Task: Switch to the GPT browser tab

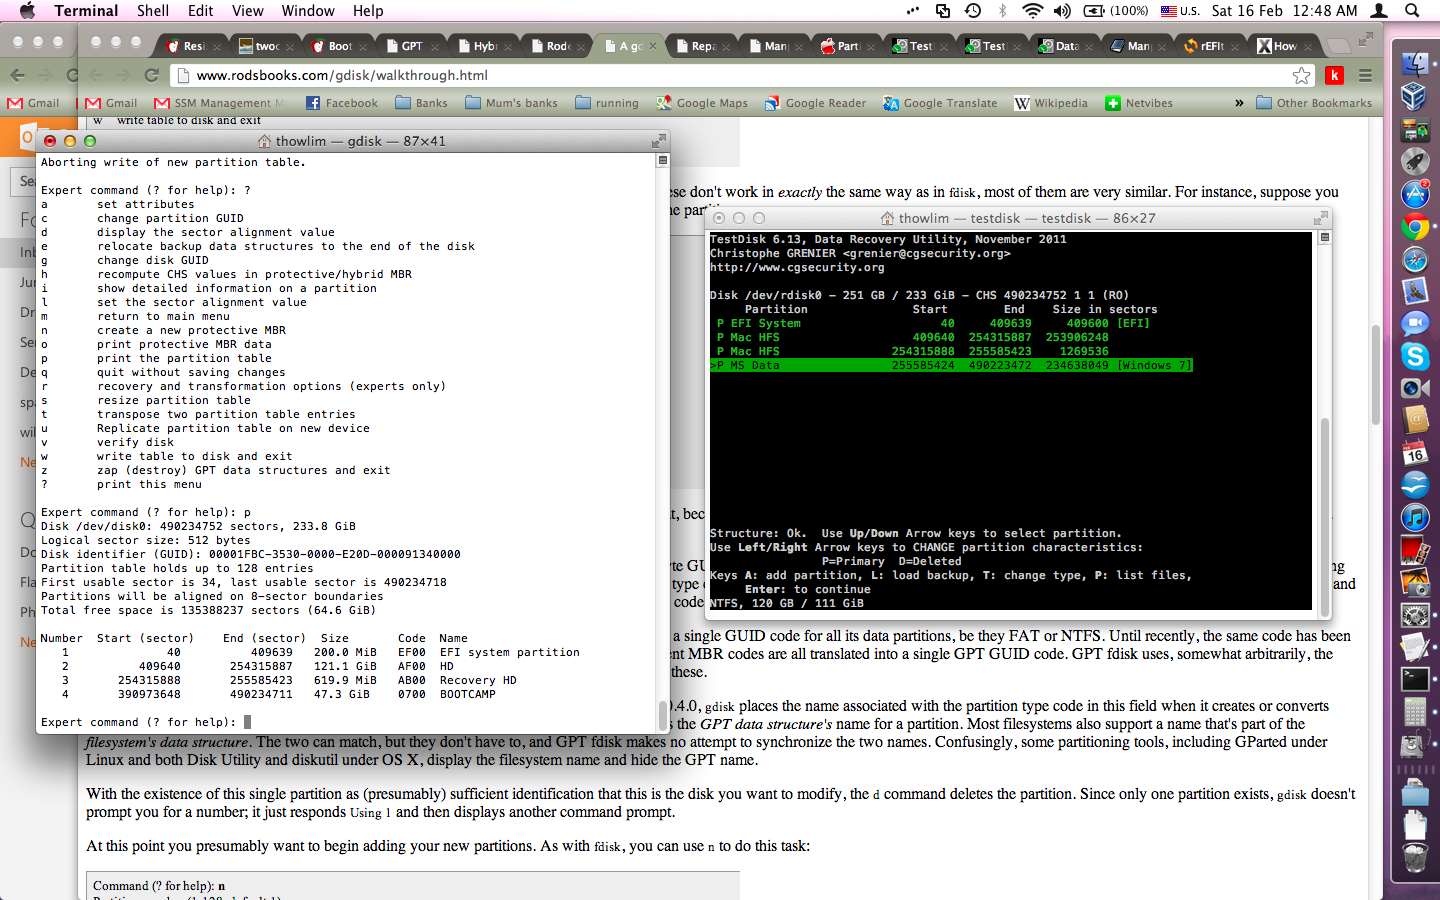Action: pos(411,46)
